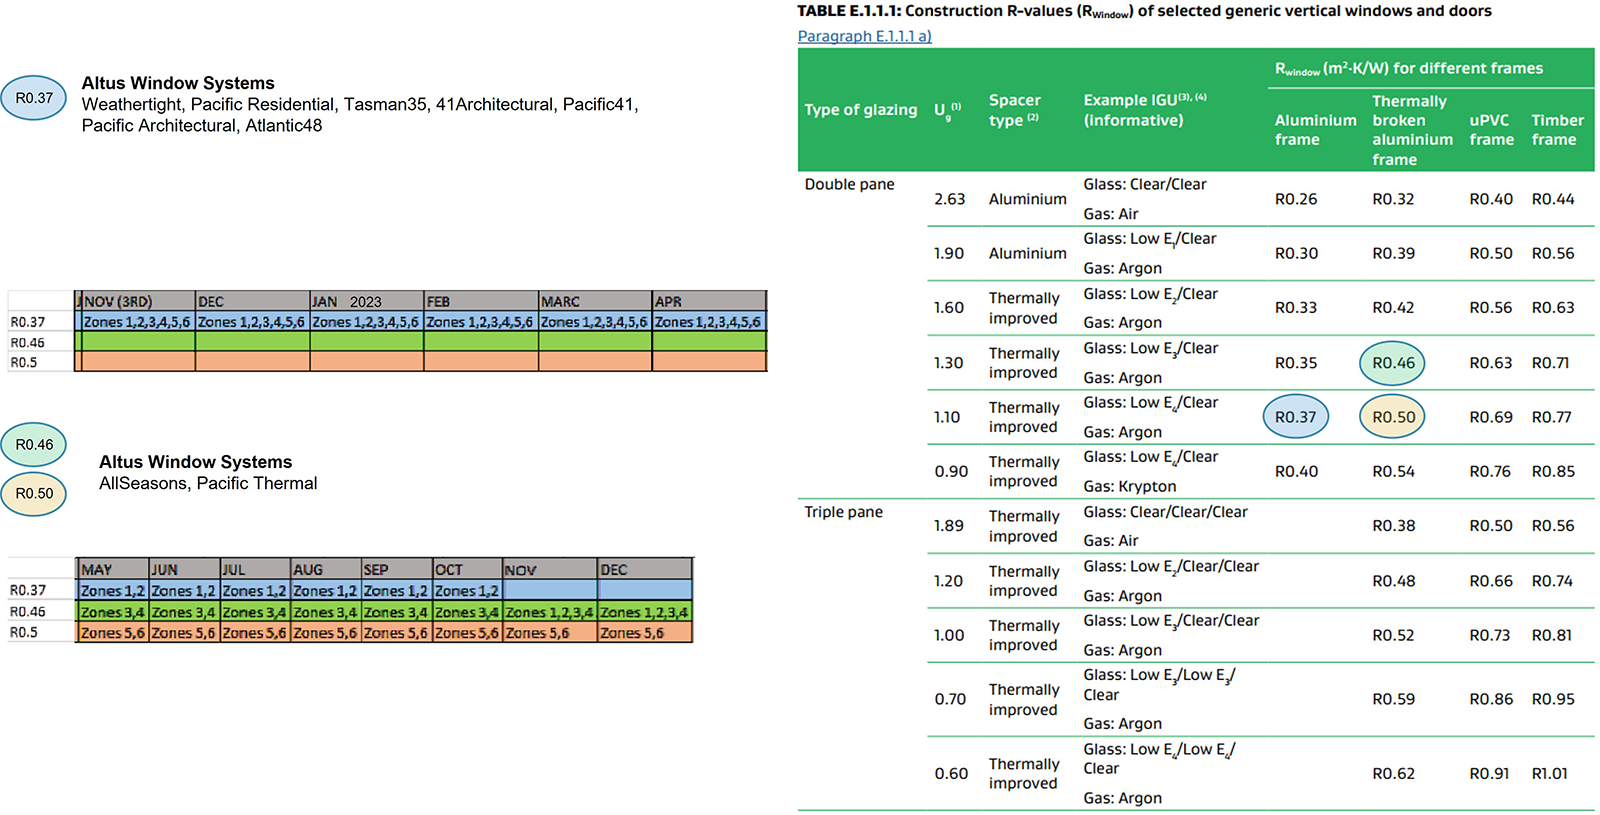Viewport: 1600px width, 815px height.
Task: Select the yellow-circled R0.50 value in table
Action: click(x=1392, y=417)
